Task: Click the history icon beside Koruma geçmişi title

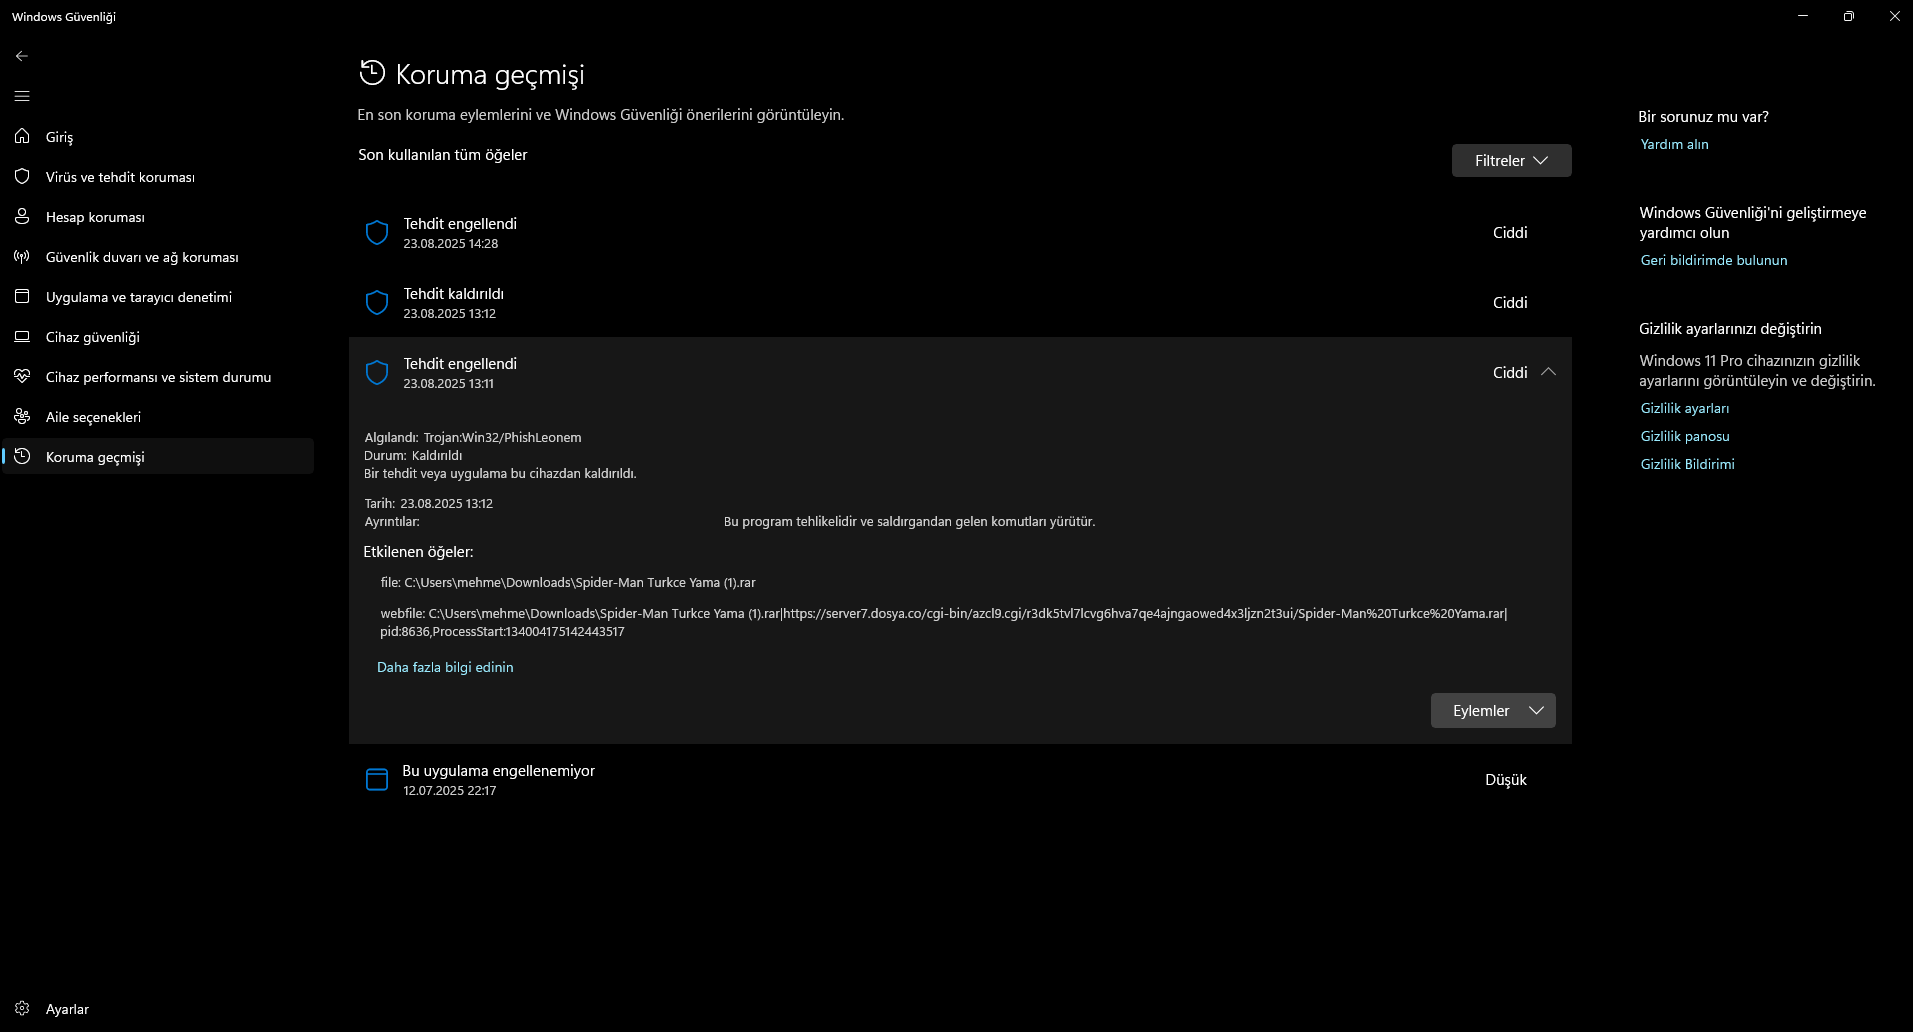Action: click(x=372, y=73)
